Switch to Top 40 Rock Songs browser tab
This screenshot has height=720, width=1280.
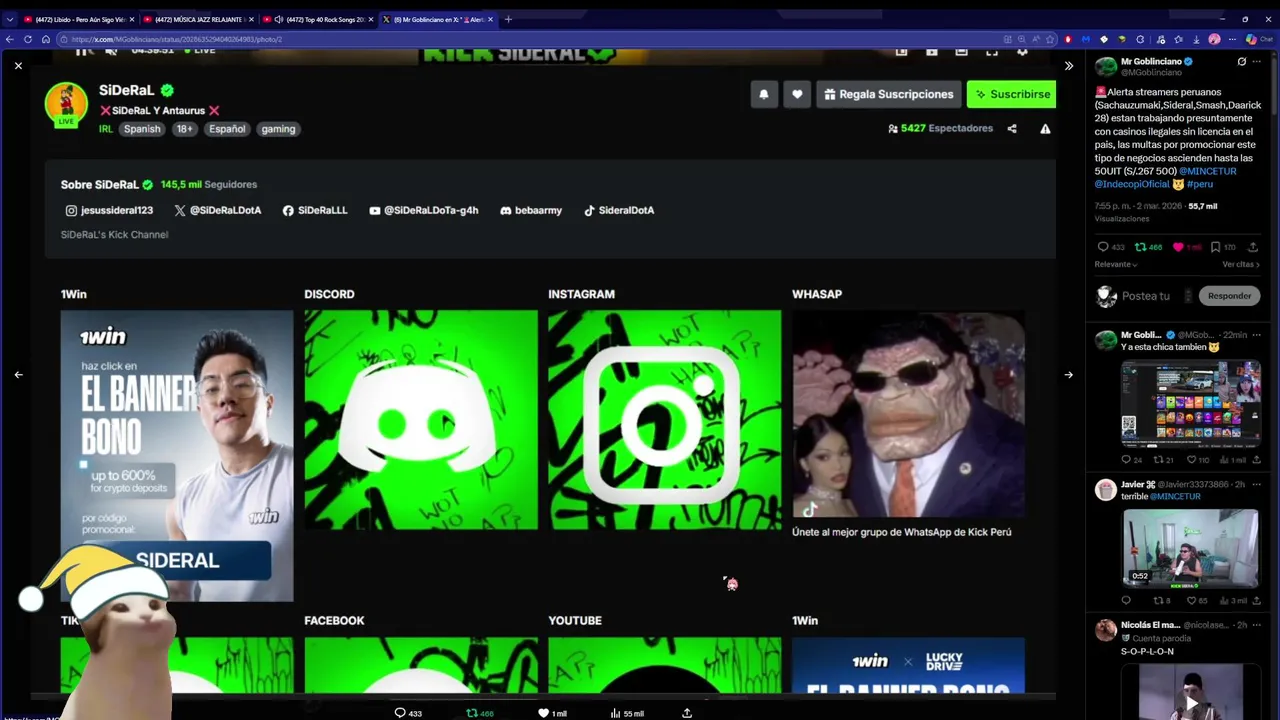click(x=320, y=19)
